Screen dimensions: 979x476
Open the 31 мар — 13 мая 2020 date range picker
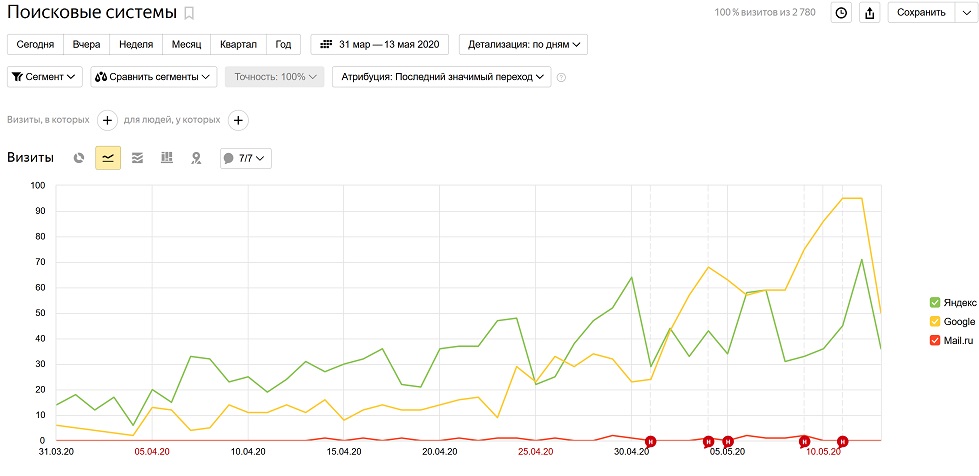click(380, 45)
